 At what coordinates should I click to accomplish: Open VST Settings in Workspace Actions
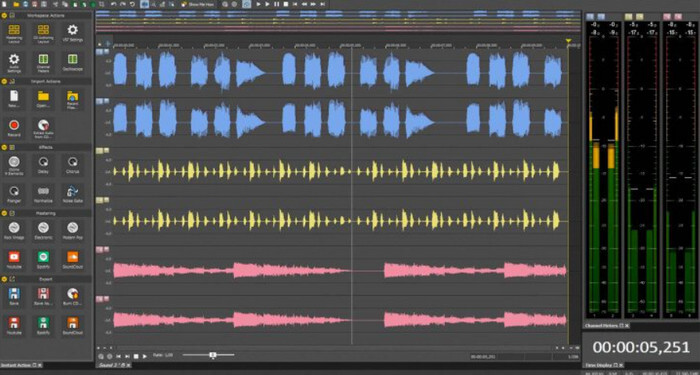[x=72, y=33]
